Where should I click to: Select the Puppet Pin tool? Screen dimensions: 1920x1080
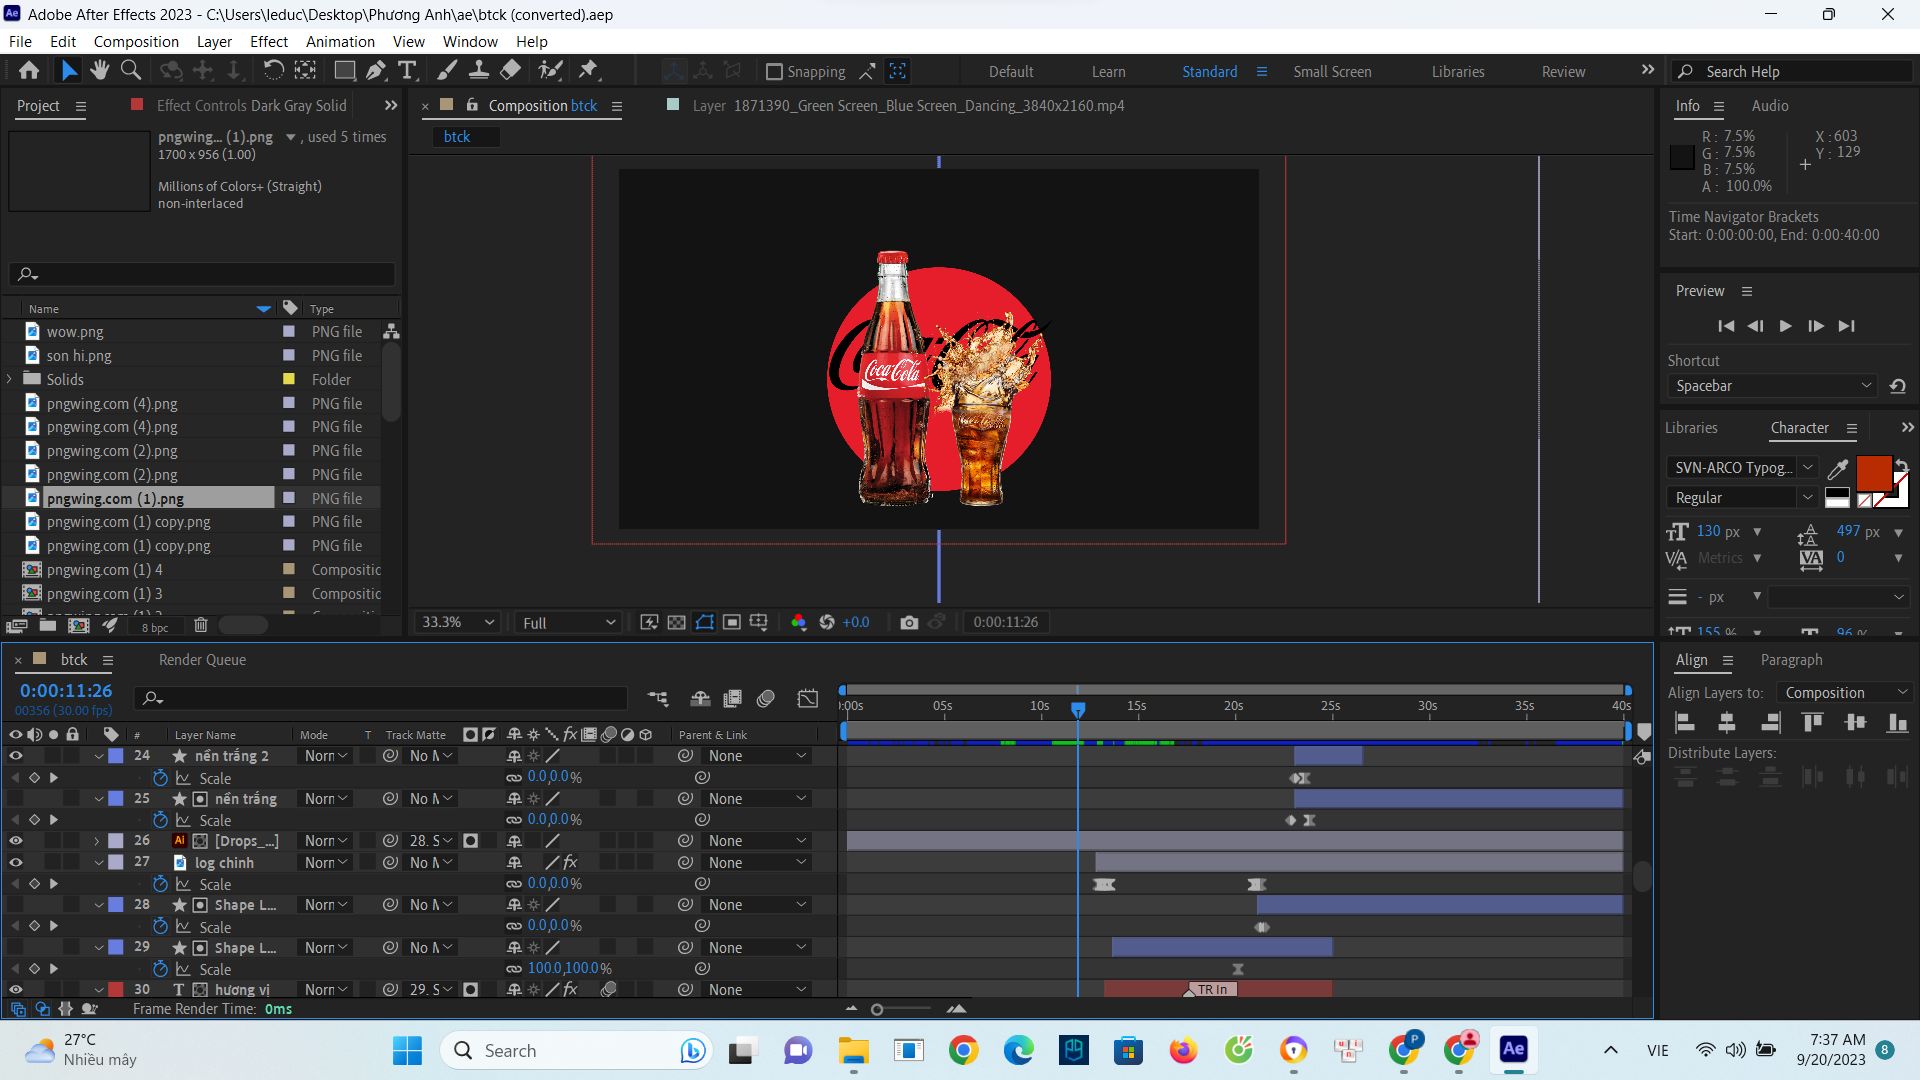pos(588,70)
